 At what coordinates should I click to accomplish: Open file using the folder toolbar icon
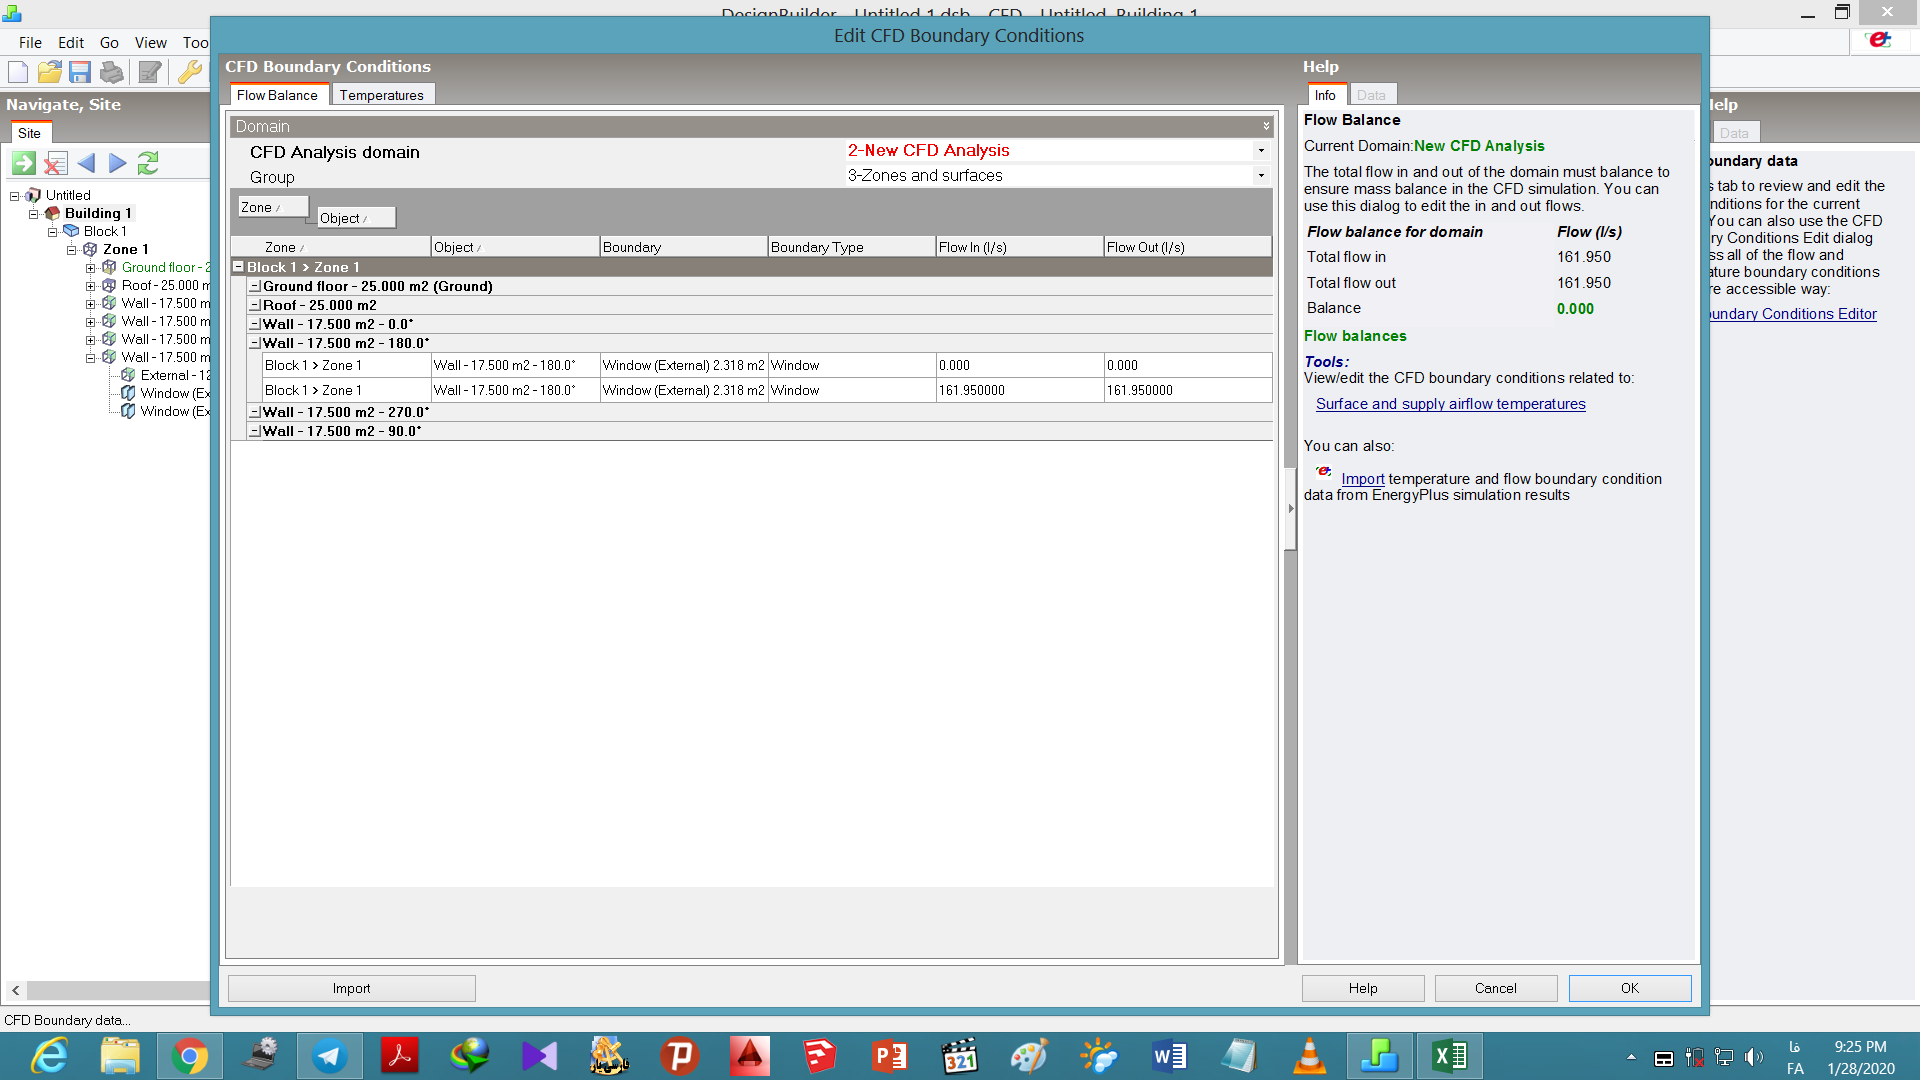click(49, 72)
